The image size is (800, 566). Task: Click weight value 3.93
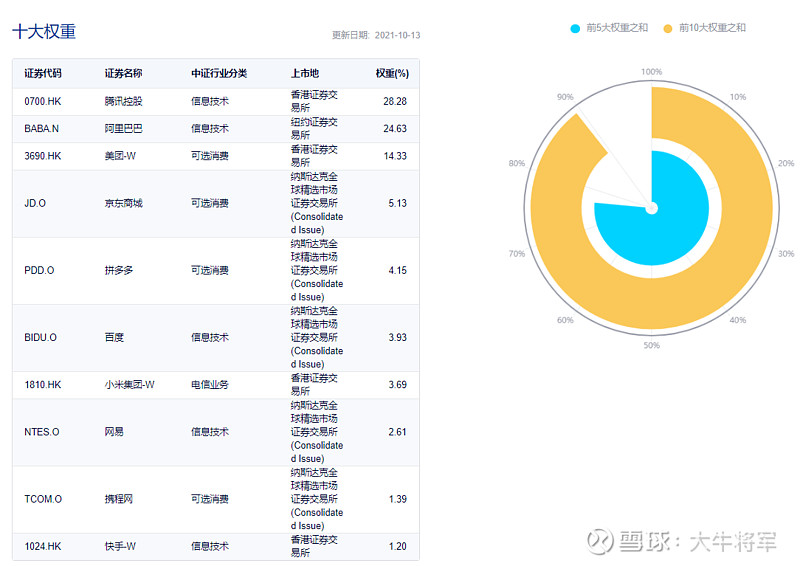397,337
